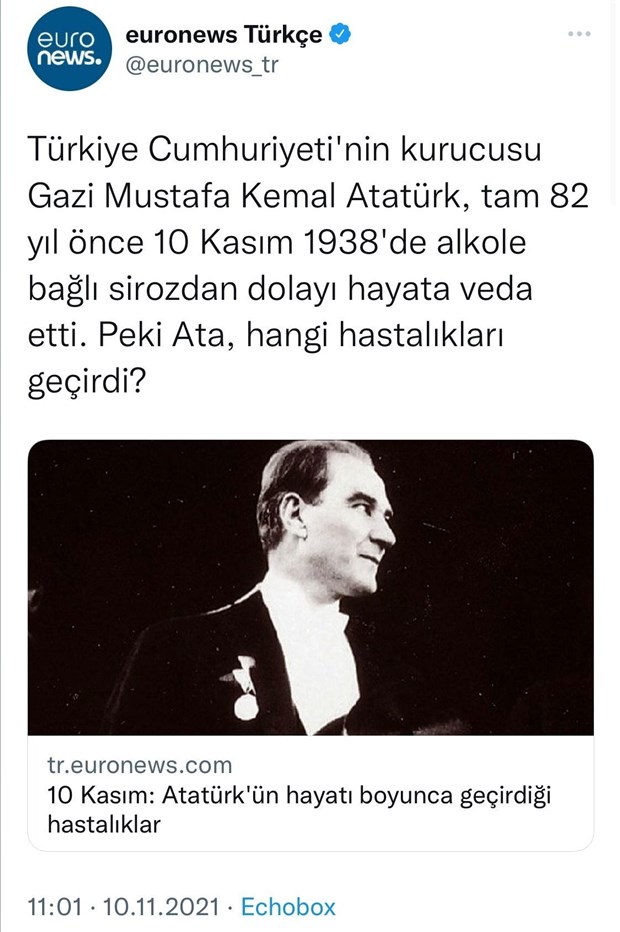Screen dimensions: 620x932
Task: Click the 11:01 tweet timestamp
Action: [55, 907]
